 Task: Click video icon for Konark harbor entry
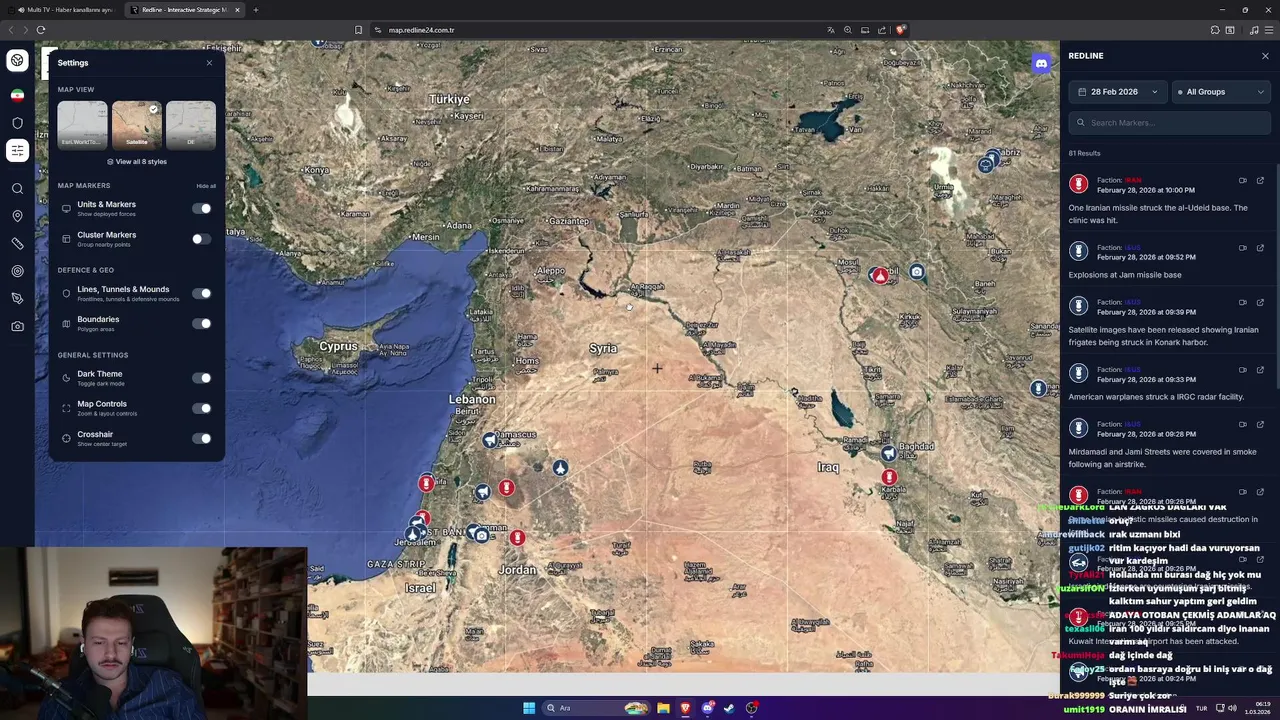[x=1242, y=302]
